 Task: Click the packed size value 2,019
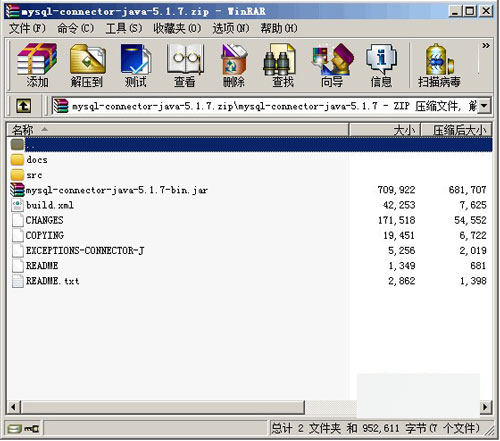[473, 251]
